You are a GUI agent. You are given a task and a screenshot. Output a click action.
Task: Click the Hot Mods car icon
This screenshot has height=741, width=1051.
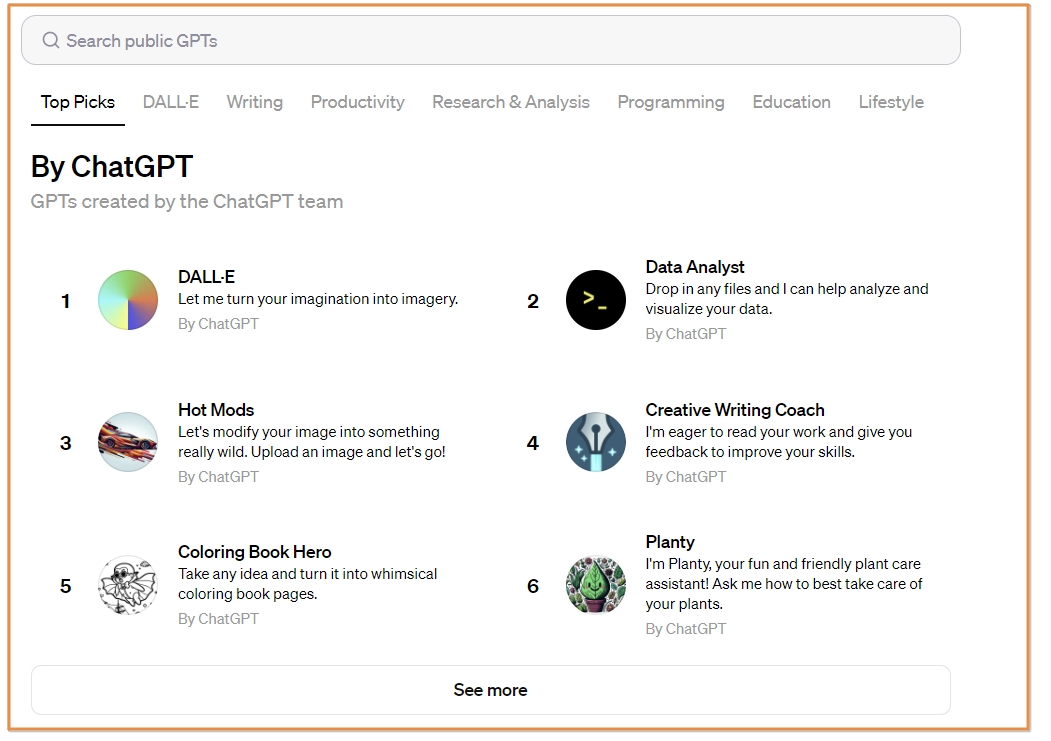128,442
